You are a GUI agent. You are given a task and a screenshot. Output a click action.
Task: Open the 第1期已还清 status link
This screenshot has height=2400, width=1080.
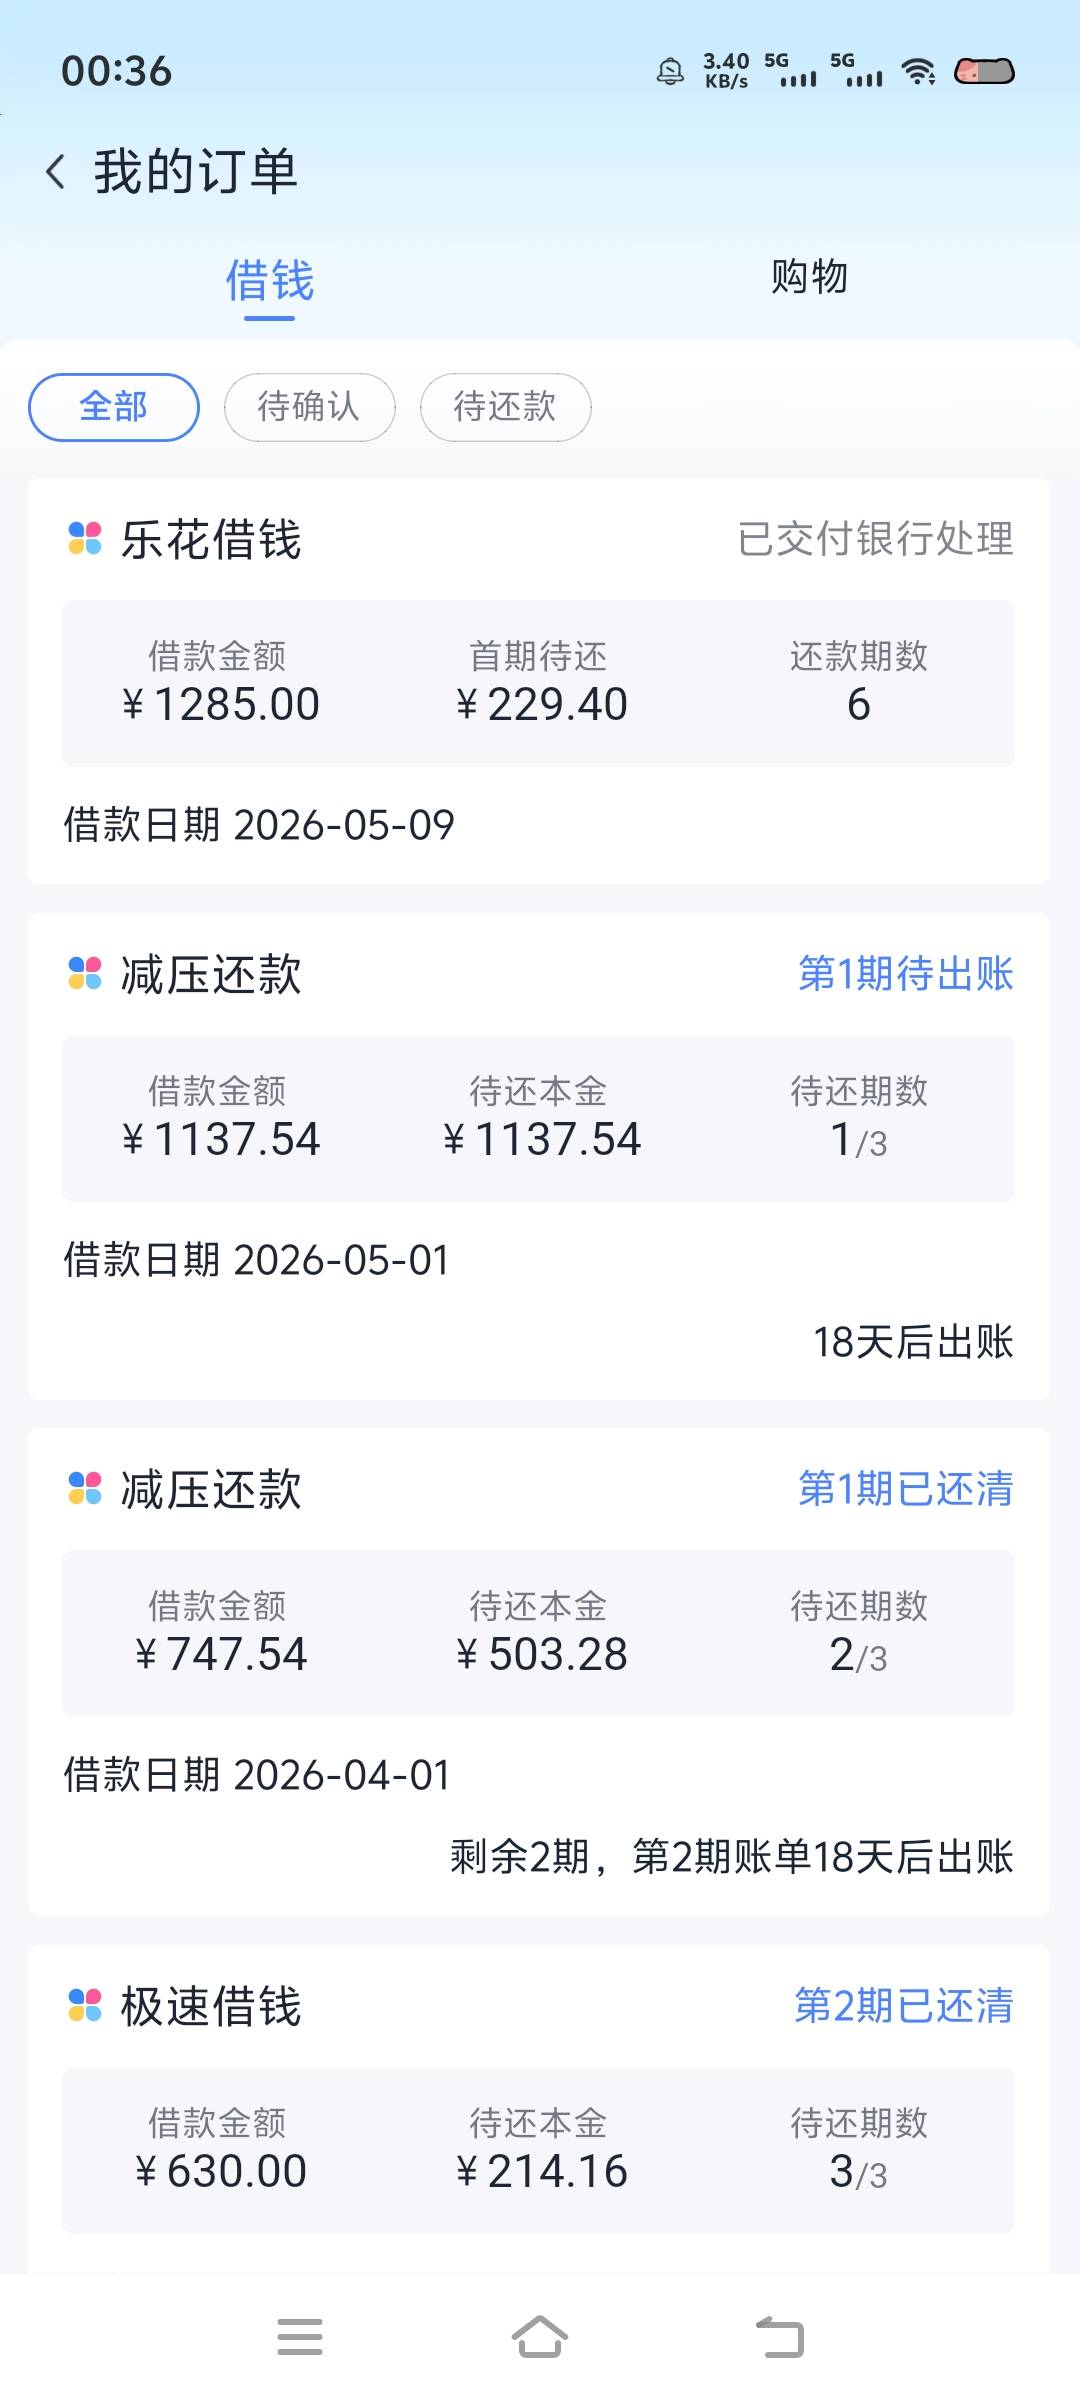click(x=906, y=1489)
